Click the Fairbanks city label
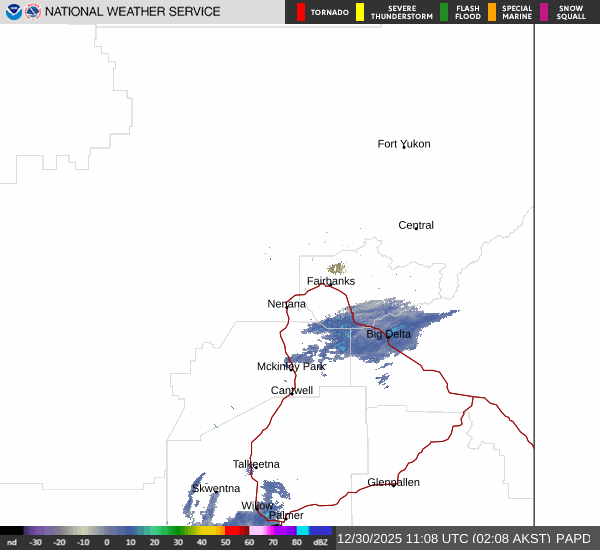The height and width of the screenshot is (550, 600). (330, 281)
